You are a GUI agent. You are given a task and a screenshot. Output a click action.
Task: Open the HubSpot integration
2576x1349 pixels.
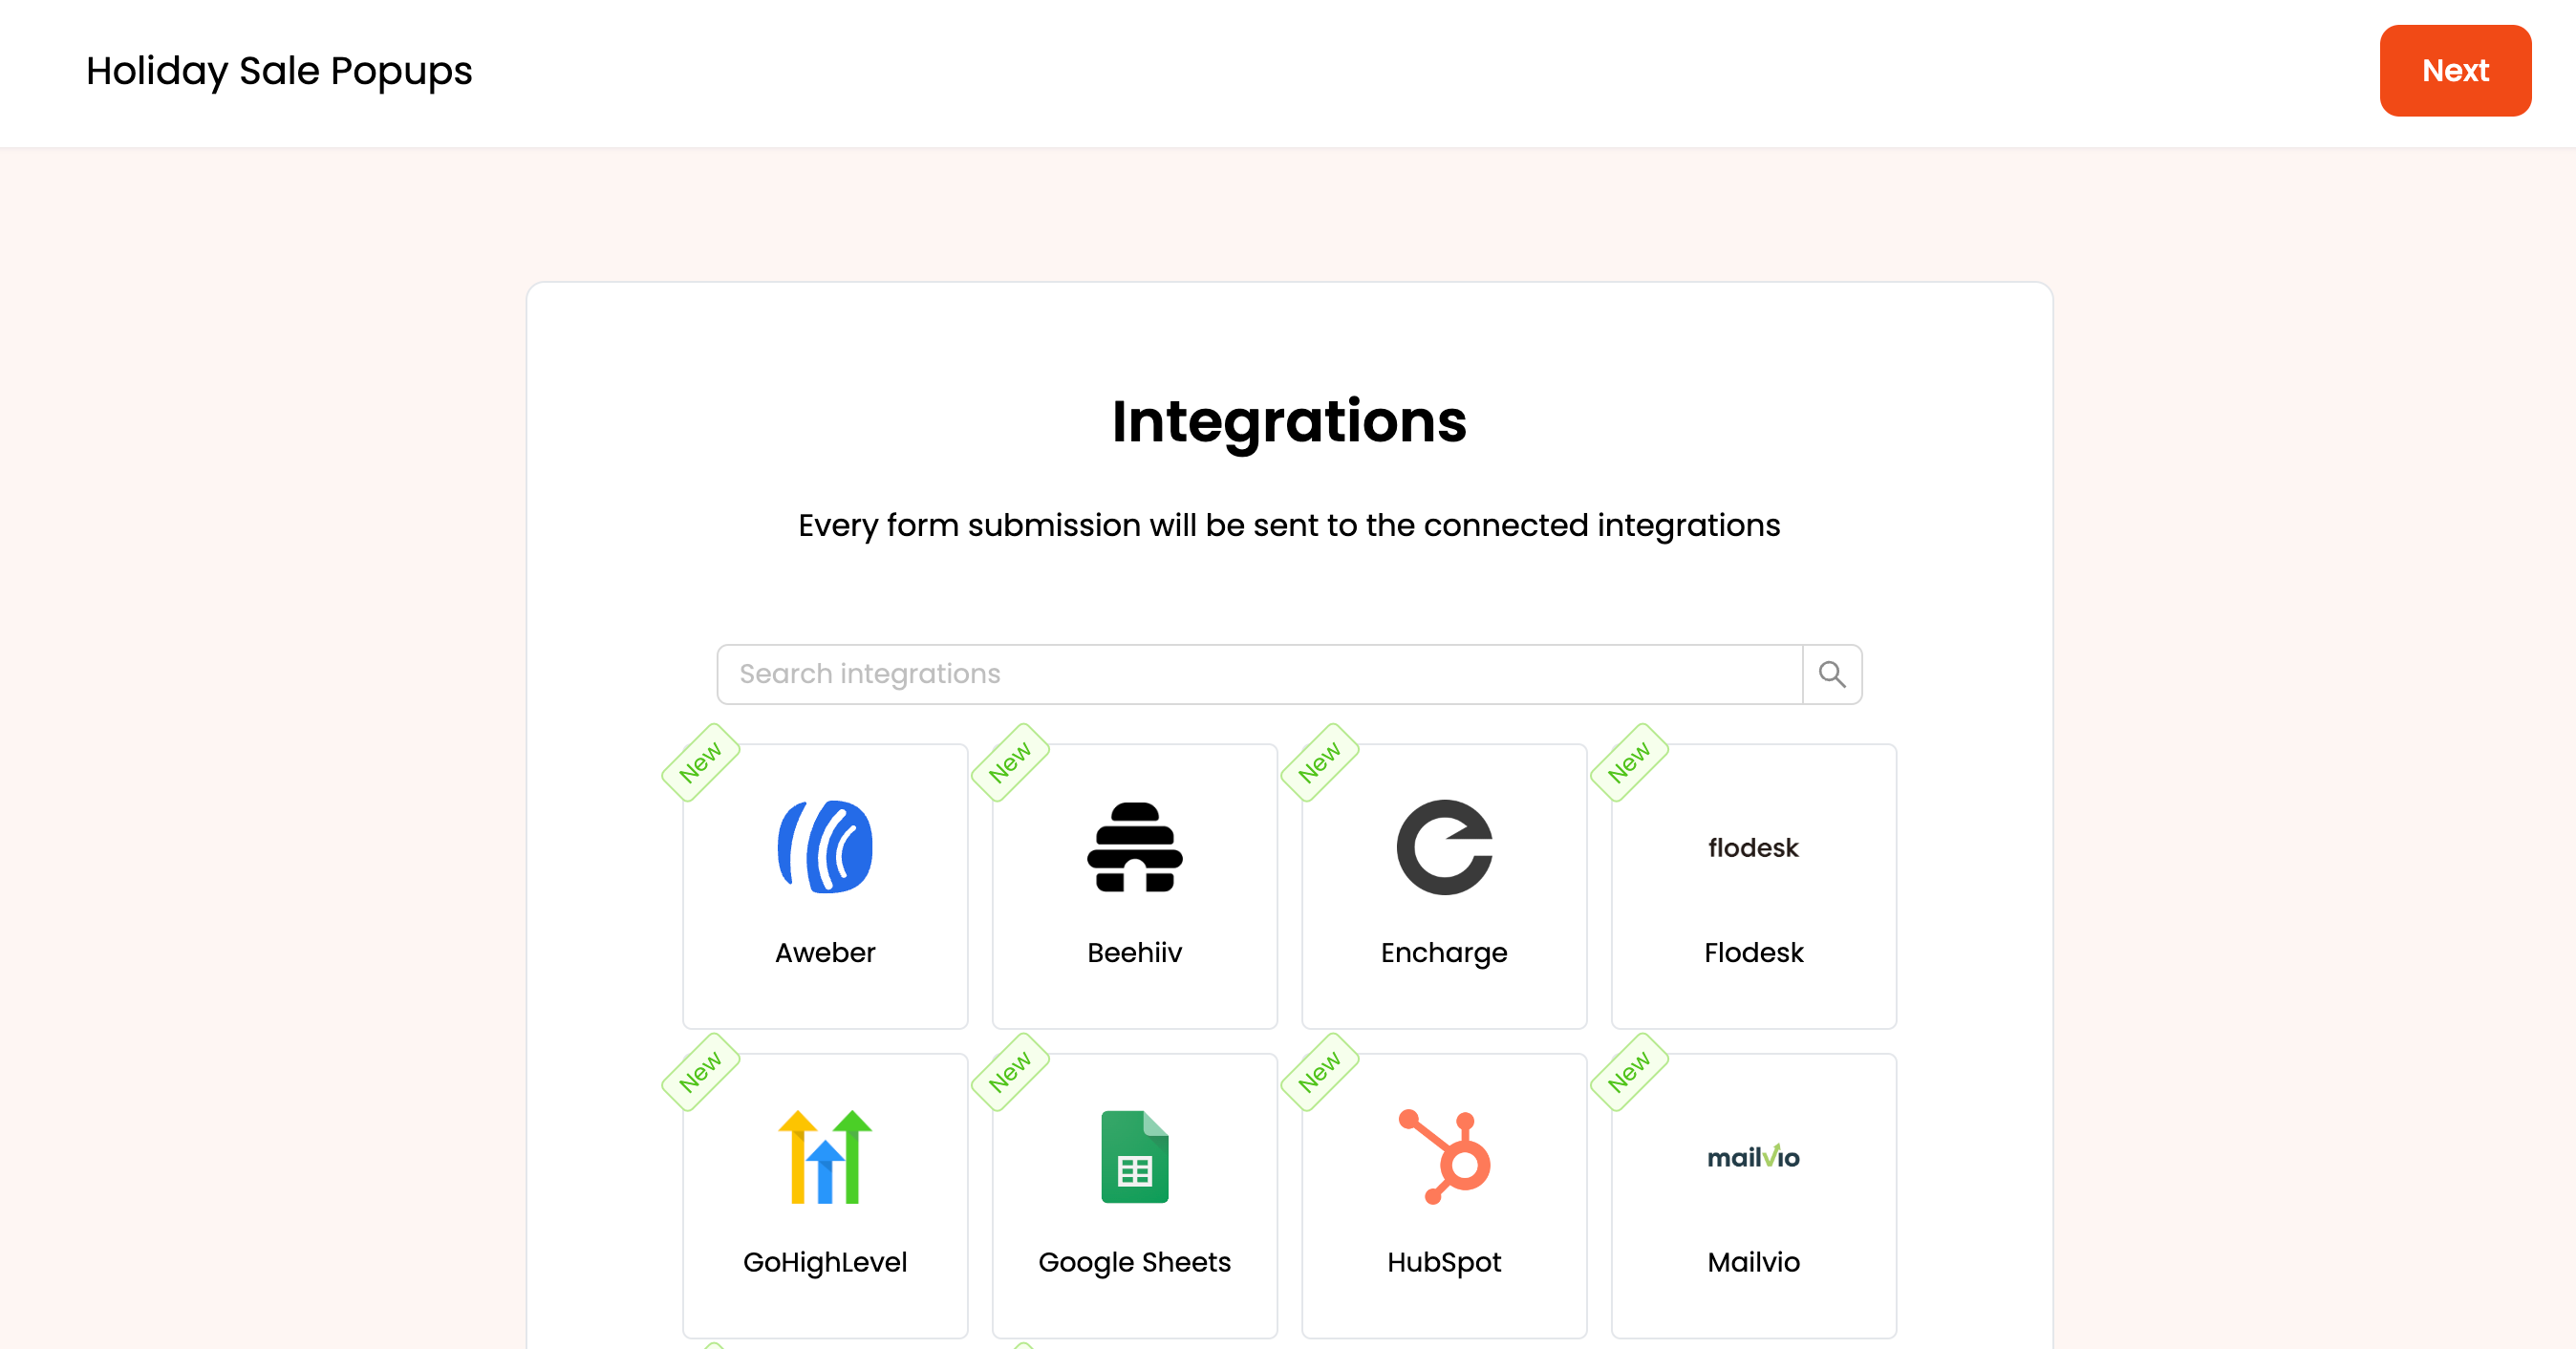(x=1443, y=1194)
